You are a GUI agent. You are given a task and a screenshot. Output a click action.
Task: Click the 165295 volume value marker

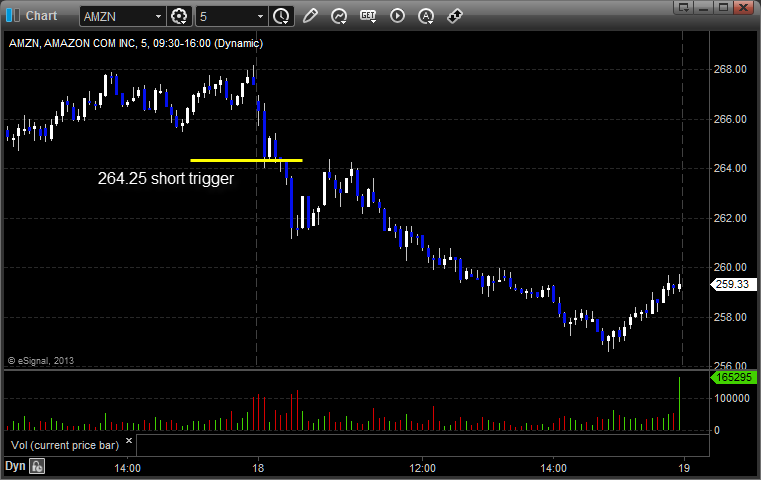click(x=734, y=377)
